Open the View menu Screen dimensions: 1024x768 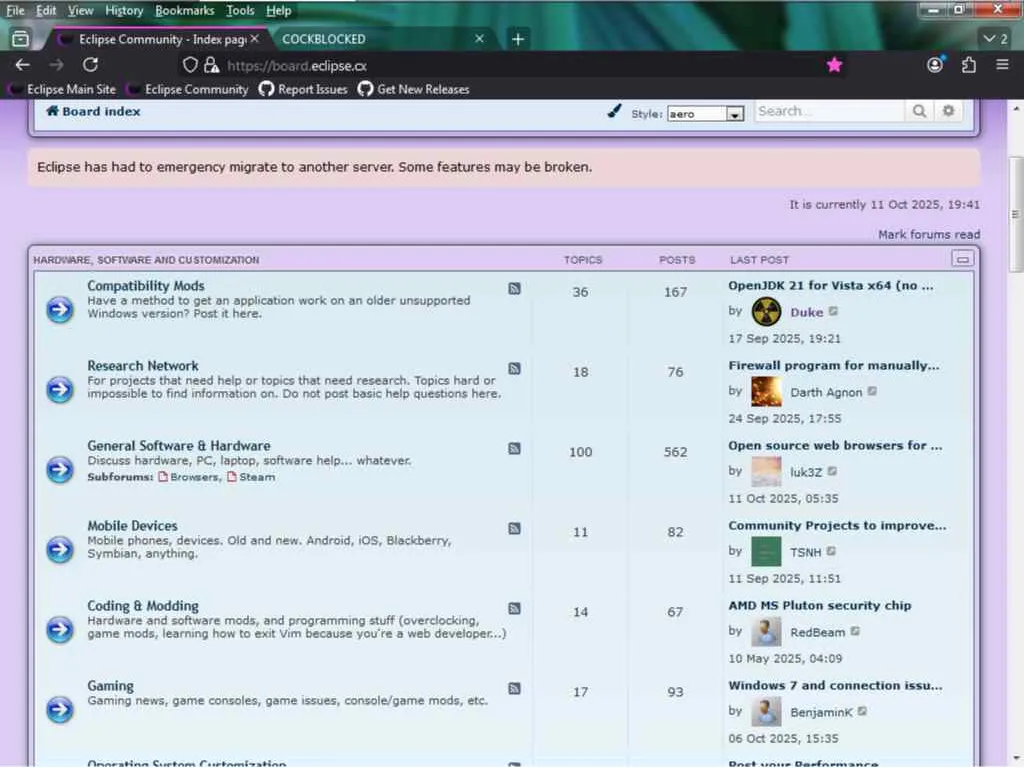(x=80, y=10)
